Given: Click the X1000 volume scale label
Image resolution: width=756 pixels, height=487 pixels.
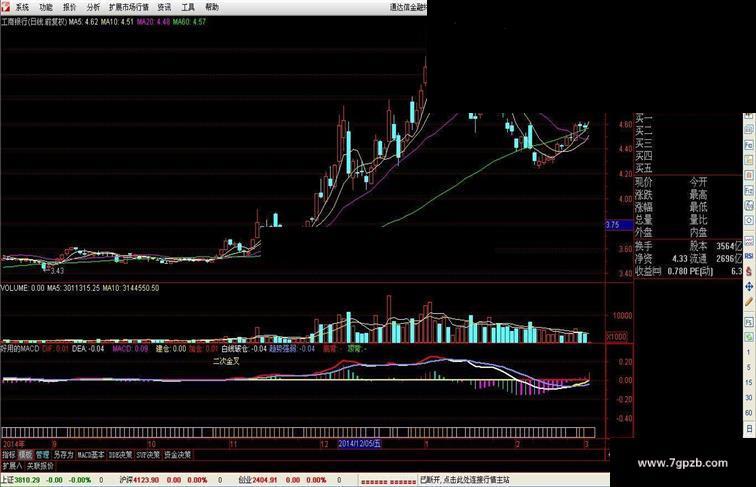Looking at the screenshot, I should point(617,336).
